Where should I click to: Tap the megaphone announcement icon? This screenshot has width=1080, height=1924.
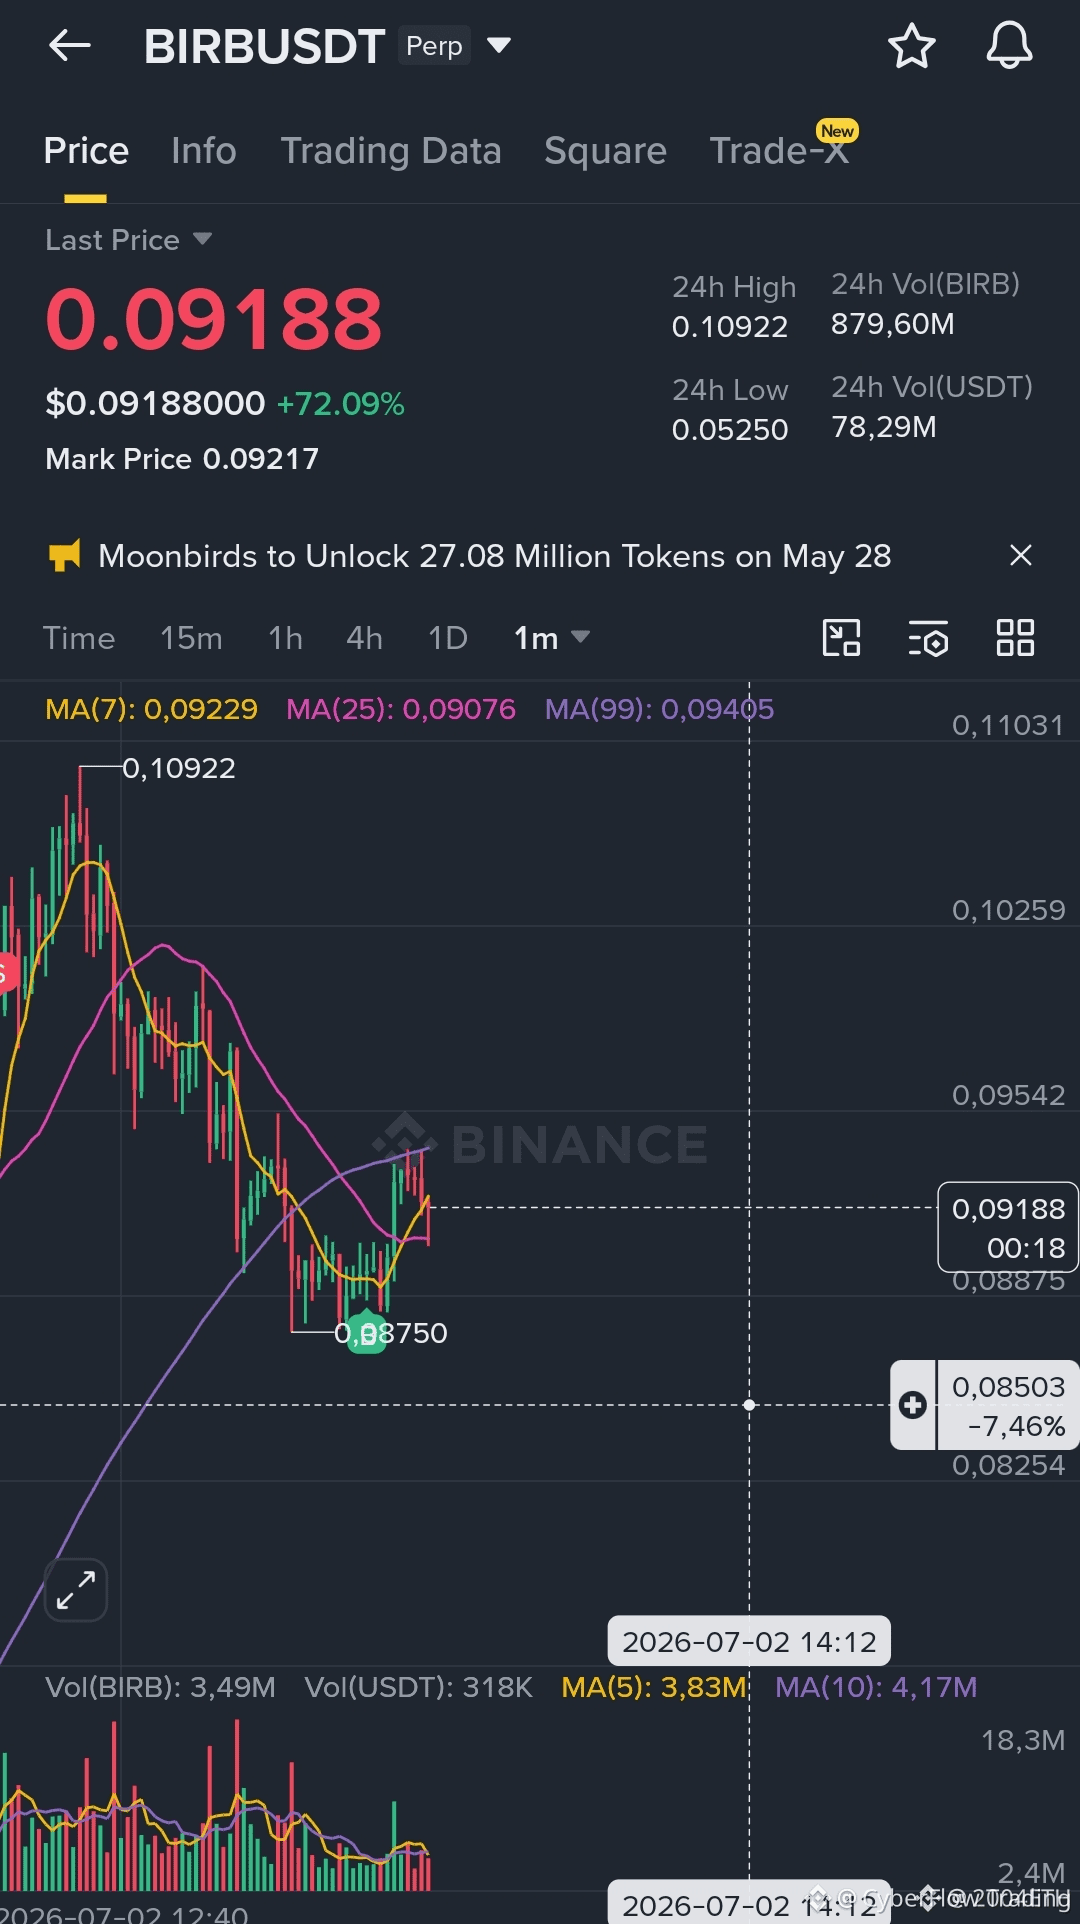(x=64, y=556)
